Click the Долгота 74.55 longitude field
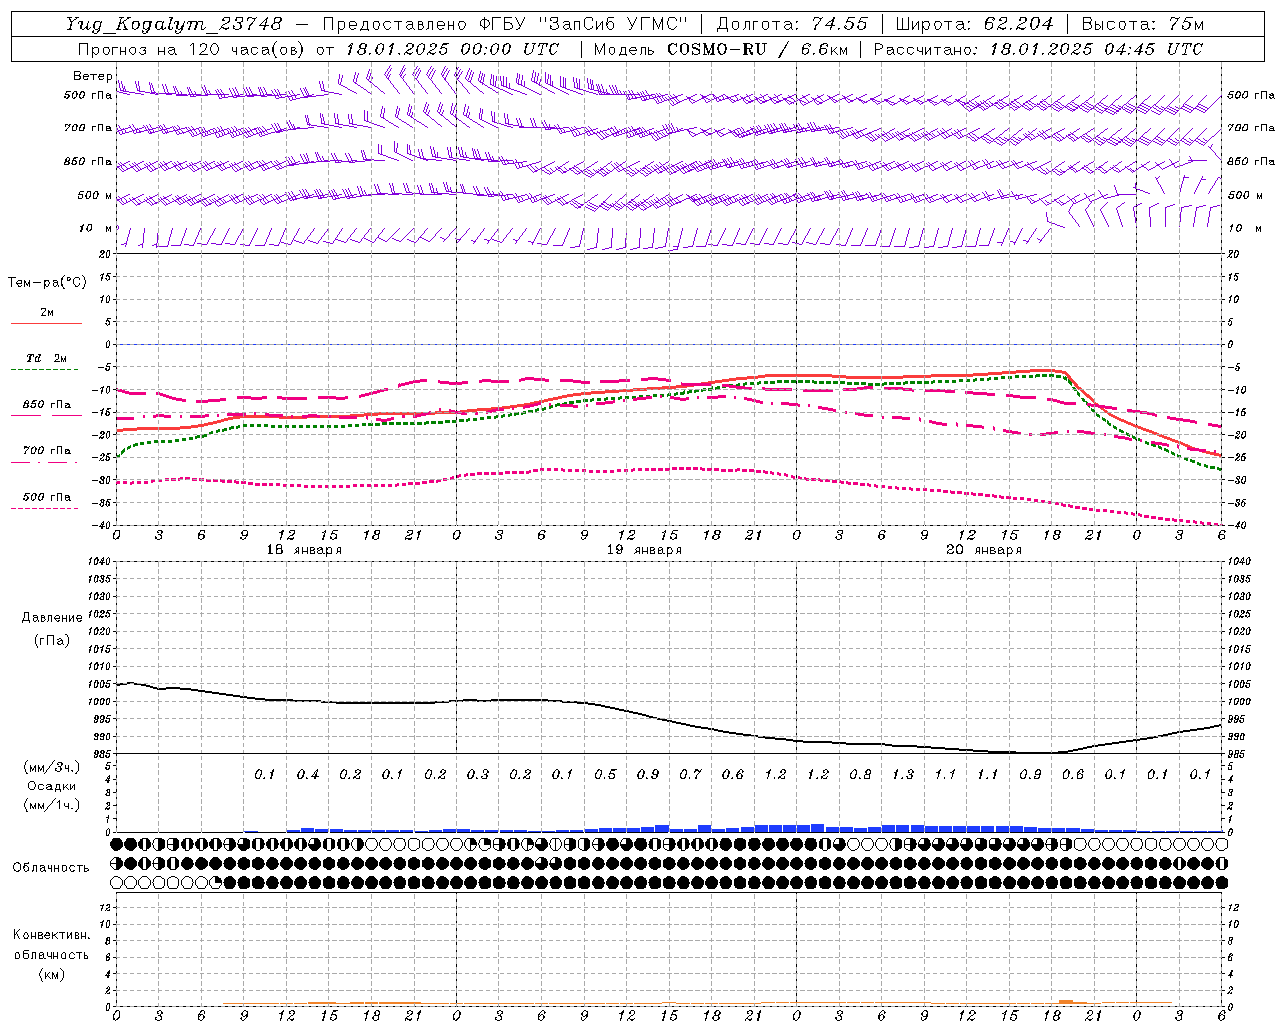This screenshot has width=1280, height=1024. point(792,24)
